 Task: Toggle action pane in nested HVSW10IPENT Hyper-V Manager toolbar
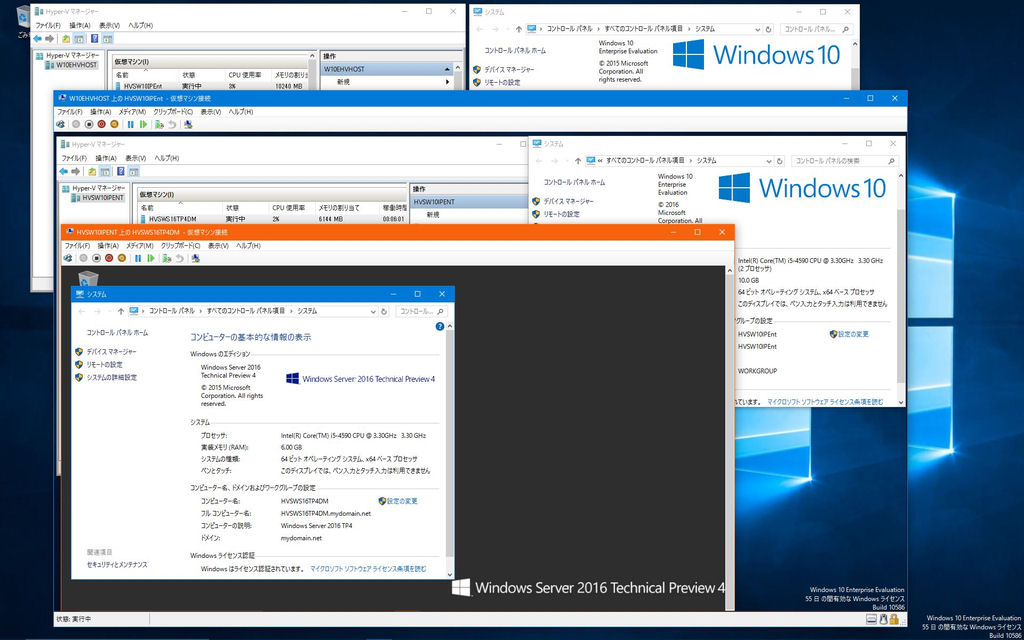point(133,172)
